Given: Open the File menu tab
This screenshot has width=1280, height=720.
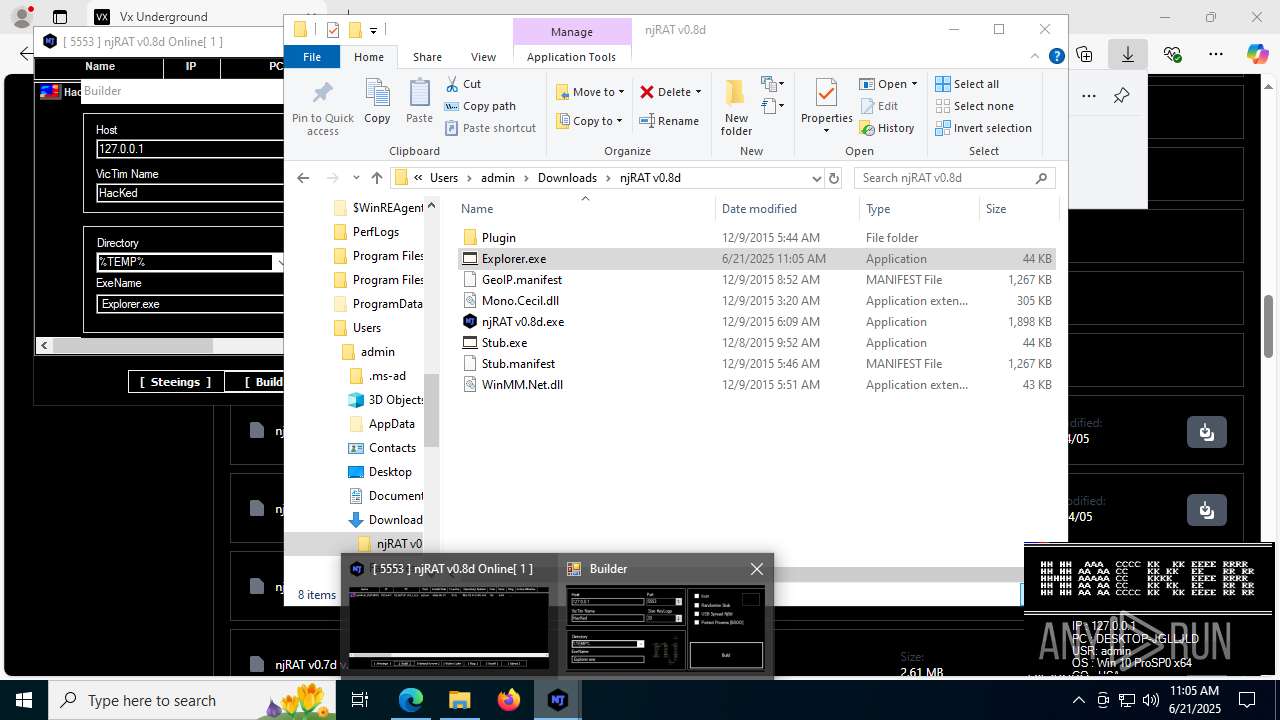Looking at the screenshot, I should (312, 57).
